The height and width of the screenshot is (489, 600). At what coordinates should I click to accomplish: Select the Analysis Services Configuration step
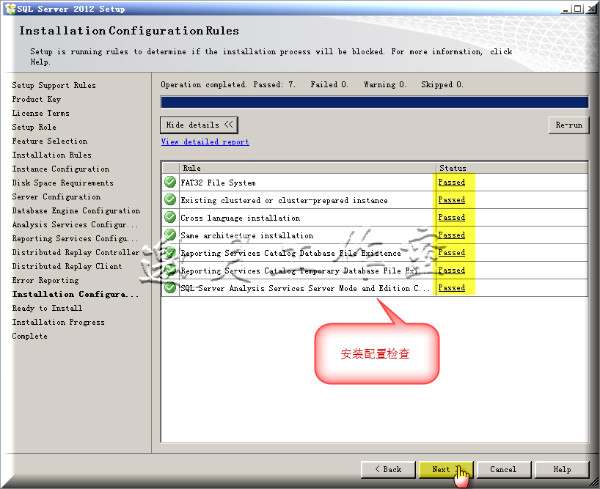pos(75,224)
